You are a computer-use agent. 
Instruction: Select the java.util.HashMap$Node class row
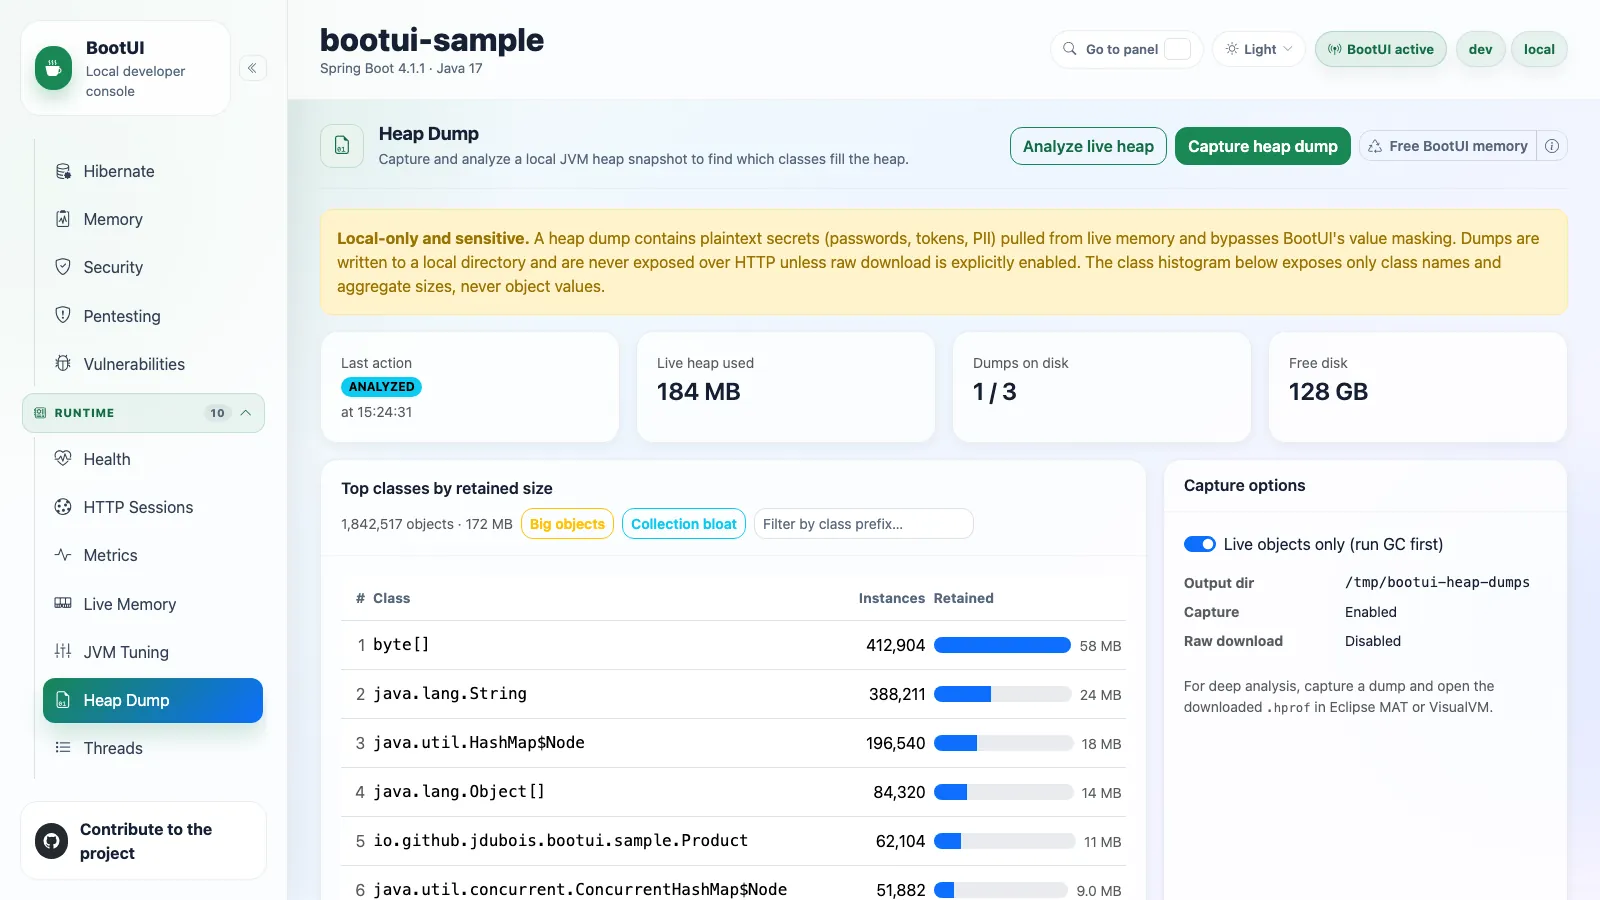point(733,743)
